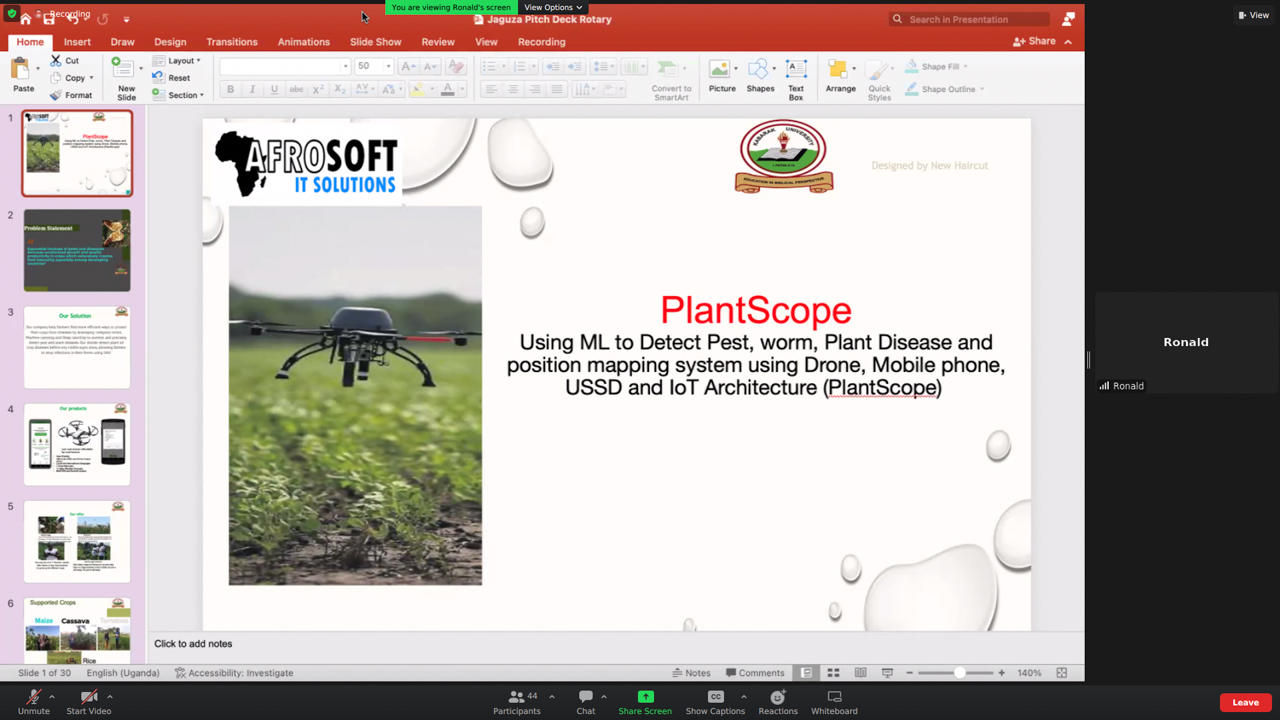1280x720 pixels.
Task: Toggle Bold formatting
Action: [x=230, y=89]
